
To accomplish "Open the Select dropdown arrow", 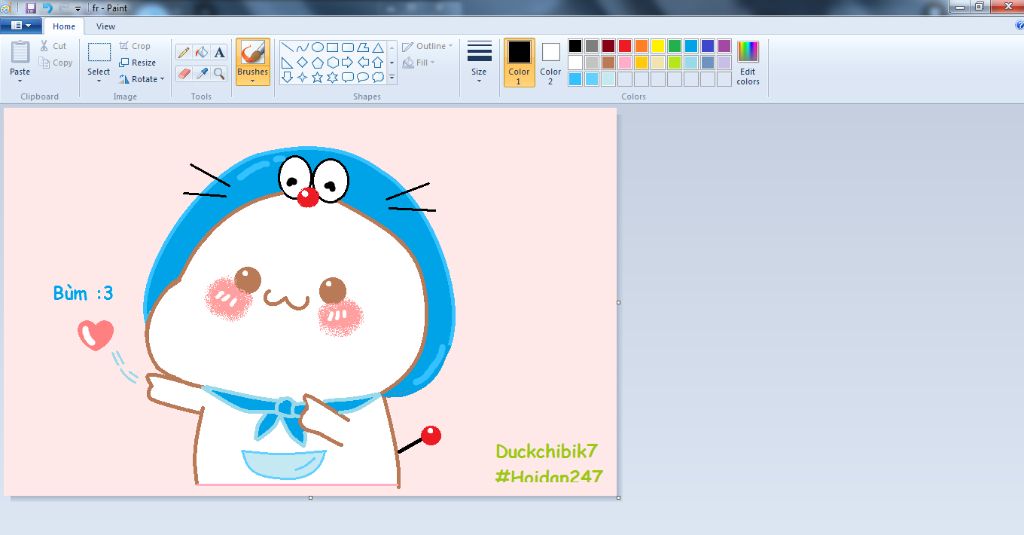I will click(99, 81).
